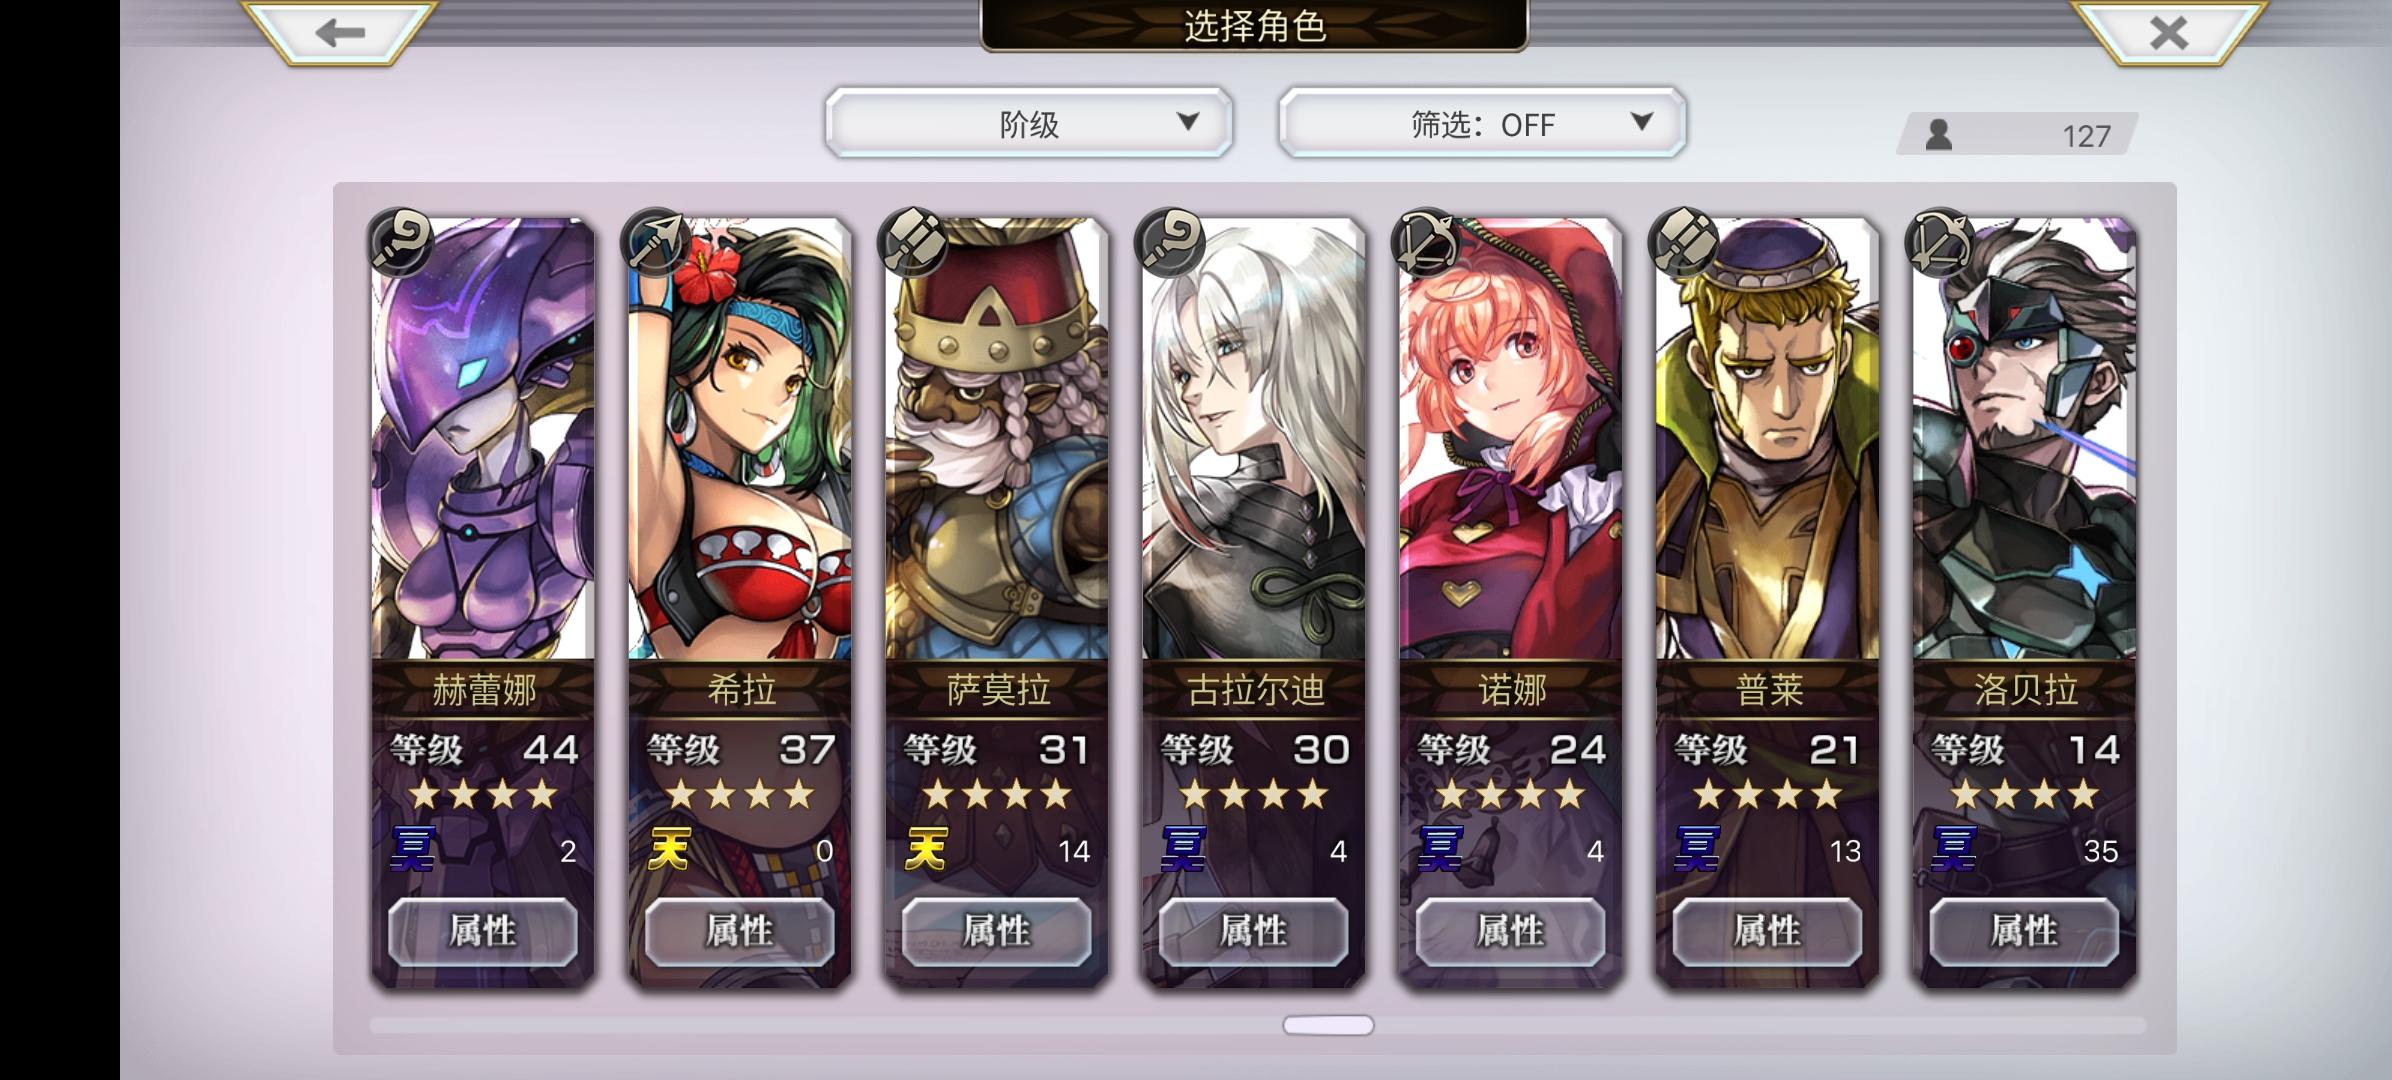Click the bow class icon on 诺娜
This screenshot has width=2392, height=1080.
coord(1425,241)
